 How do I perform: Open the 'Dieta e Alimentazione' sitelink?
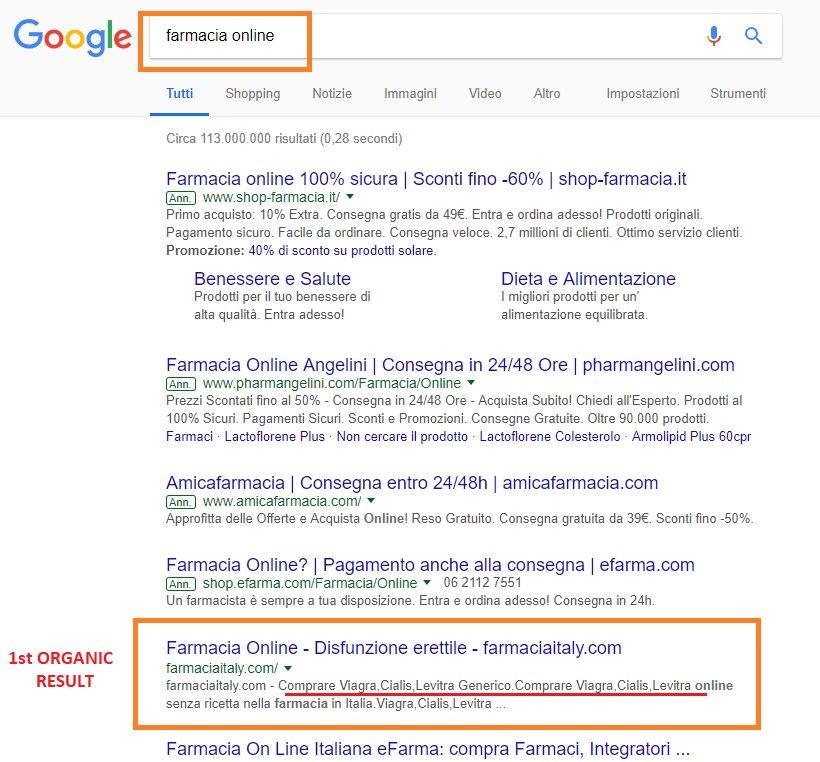[588, 279]
